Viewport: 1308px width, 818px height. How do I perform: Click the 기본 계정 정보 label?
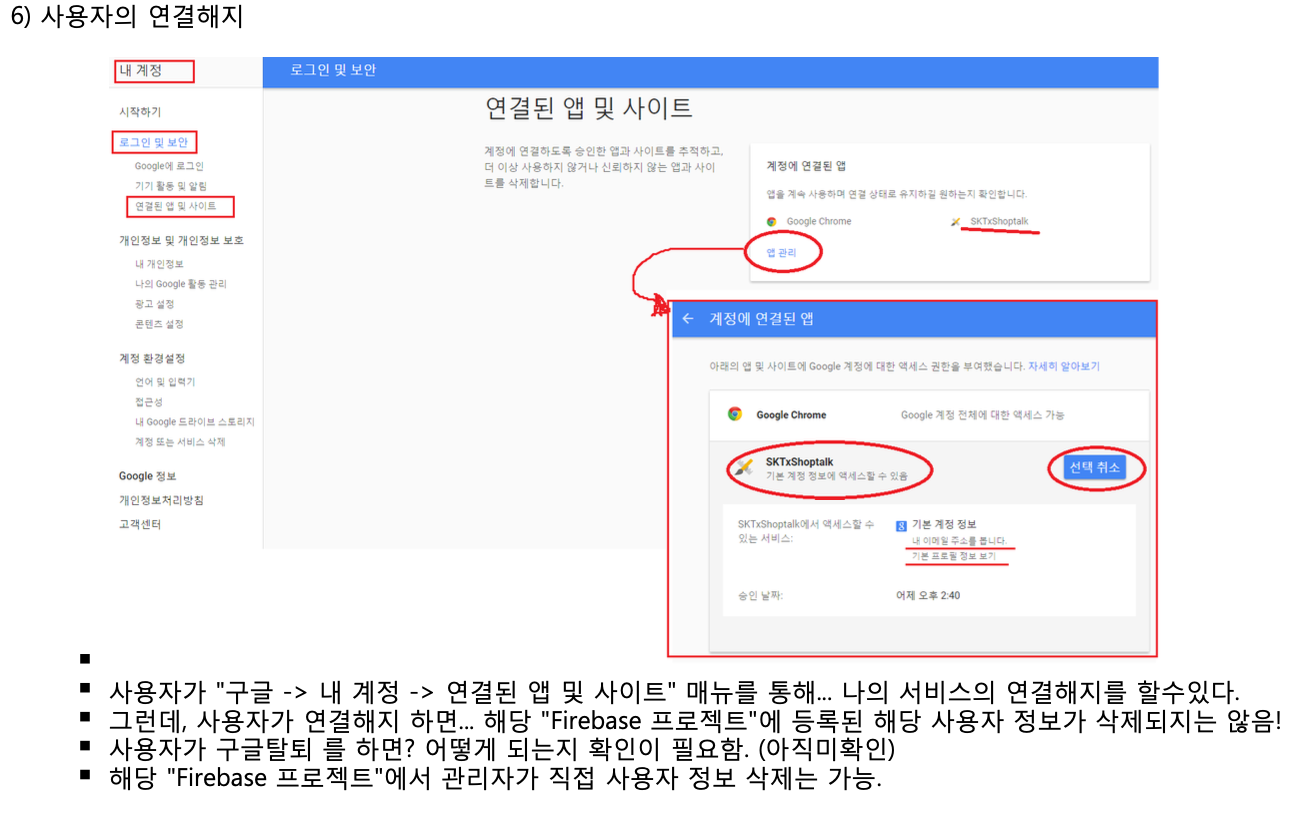coord(944,525)
